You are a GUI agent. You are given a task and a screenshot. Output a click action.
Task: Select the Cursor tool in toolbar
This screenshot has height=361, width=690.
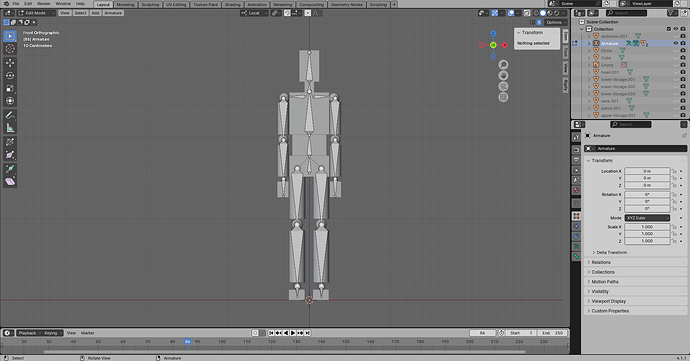point(10,48)
